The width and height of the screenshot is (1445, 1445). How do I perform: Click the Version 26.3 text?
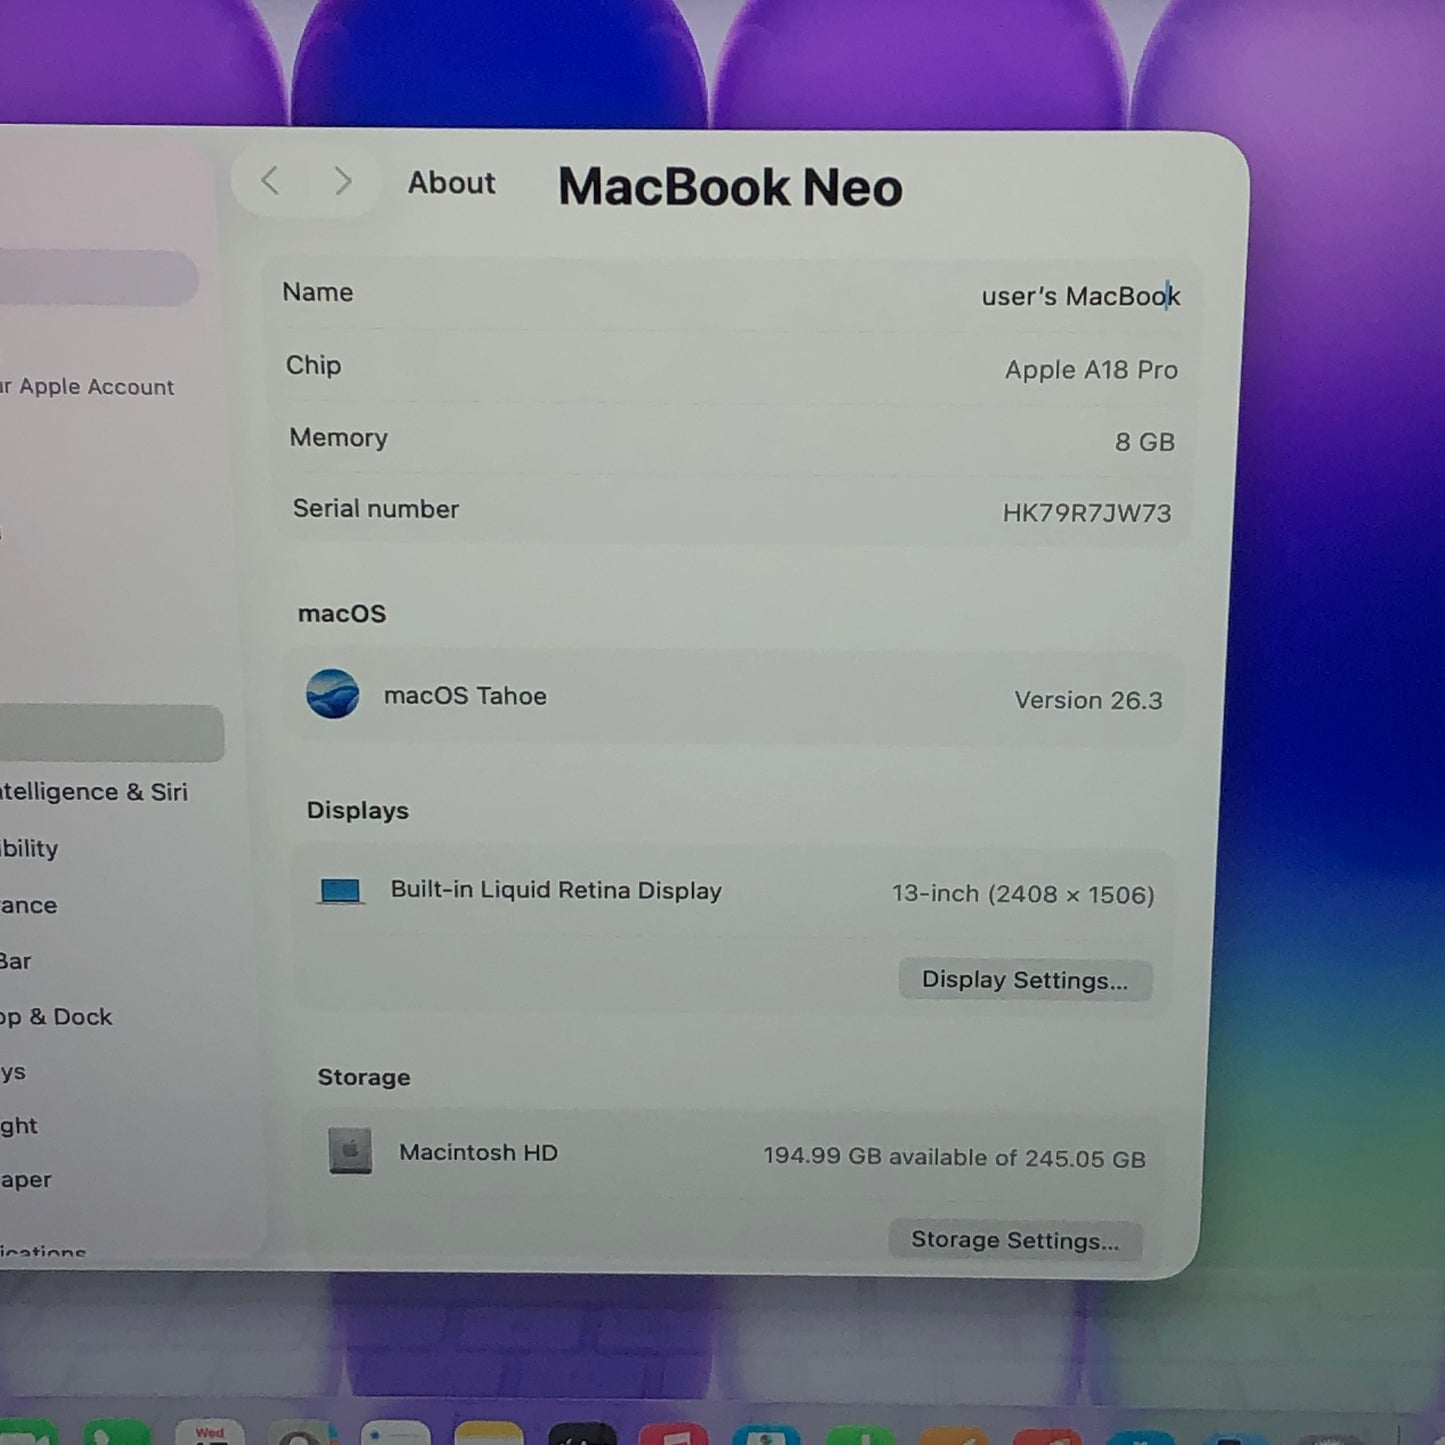[1088, 700]
